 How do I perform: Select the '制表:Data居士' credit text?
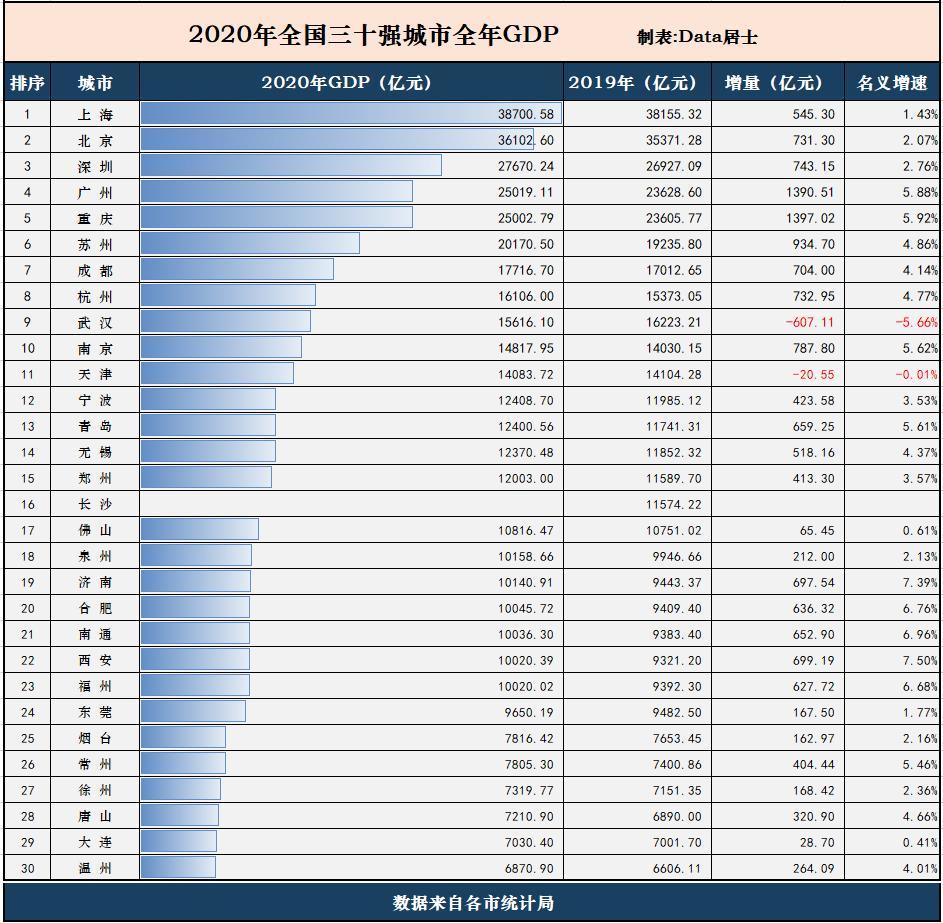point(697,37)
